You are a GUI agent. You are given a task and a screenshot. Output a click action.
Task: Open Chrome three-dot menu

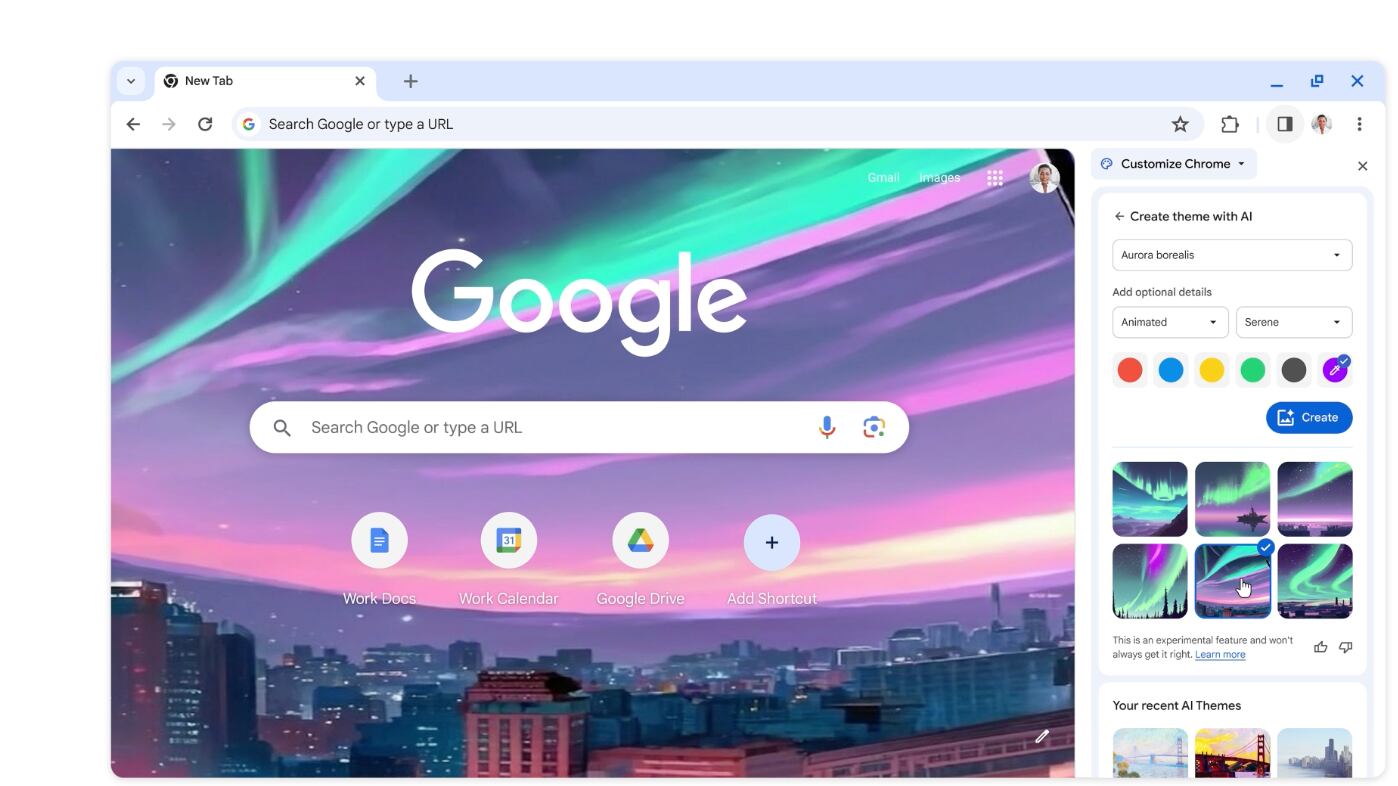coord(1359,124)
